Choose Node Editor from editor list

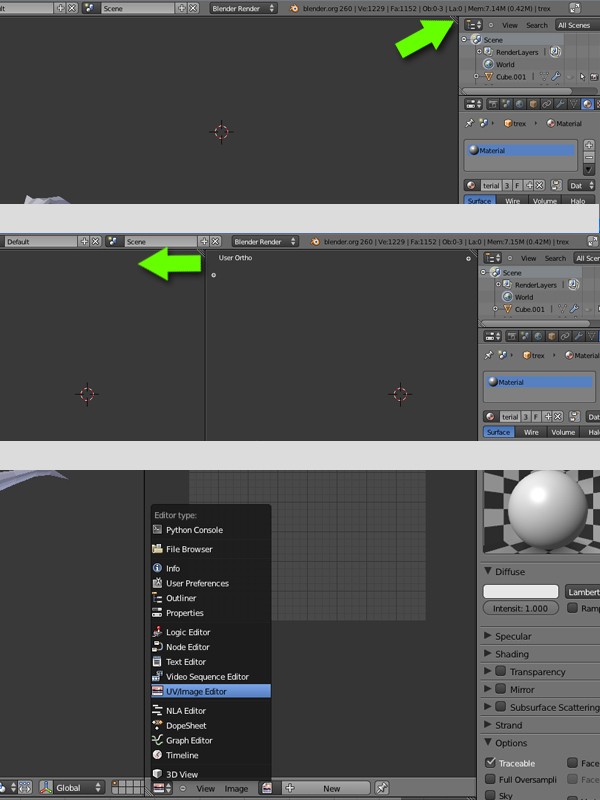point(211,647)
